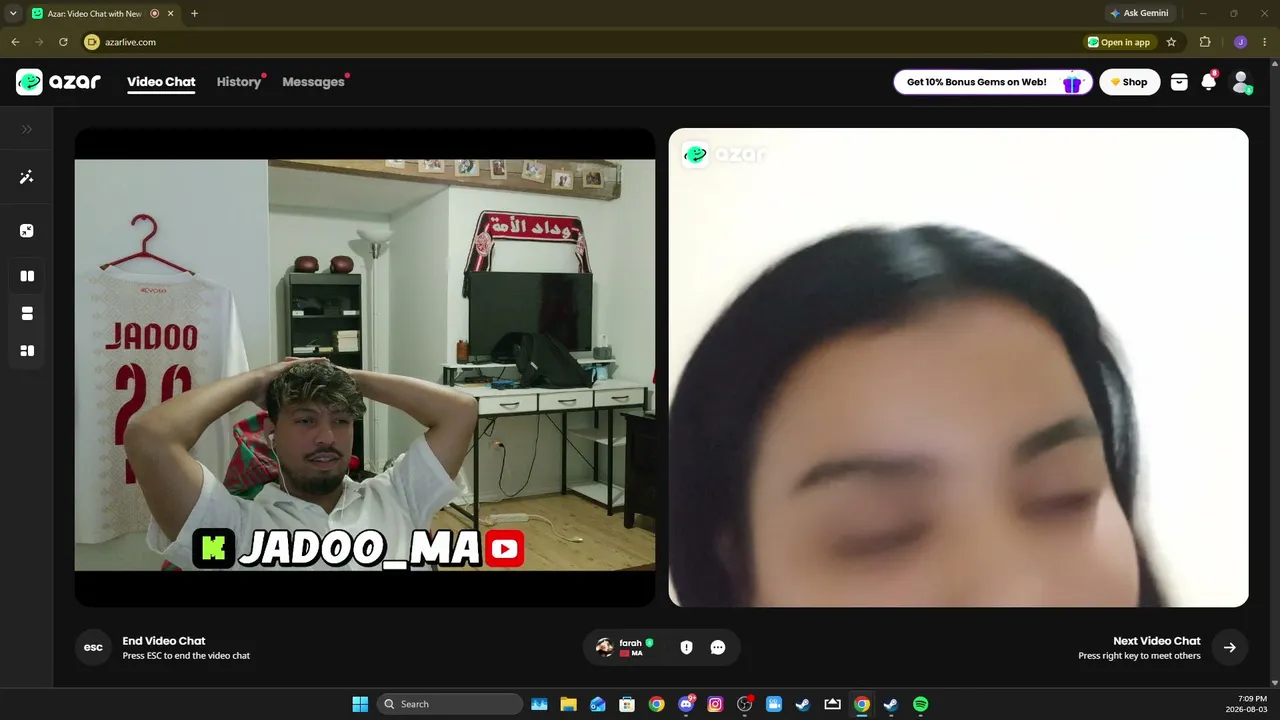Open the text chat bubble icon

(x=717, y=647)
